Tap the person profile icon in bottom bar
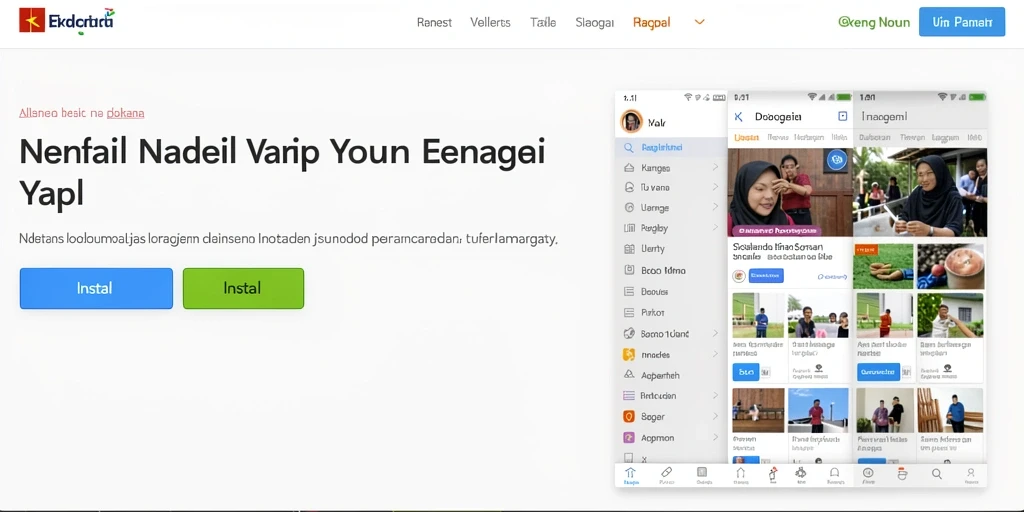The height and width of the screenshot is (512, 1024). coord(970,474)
